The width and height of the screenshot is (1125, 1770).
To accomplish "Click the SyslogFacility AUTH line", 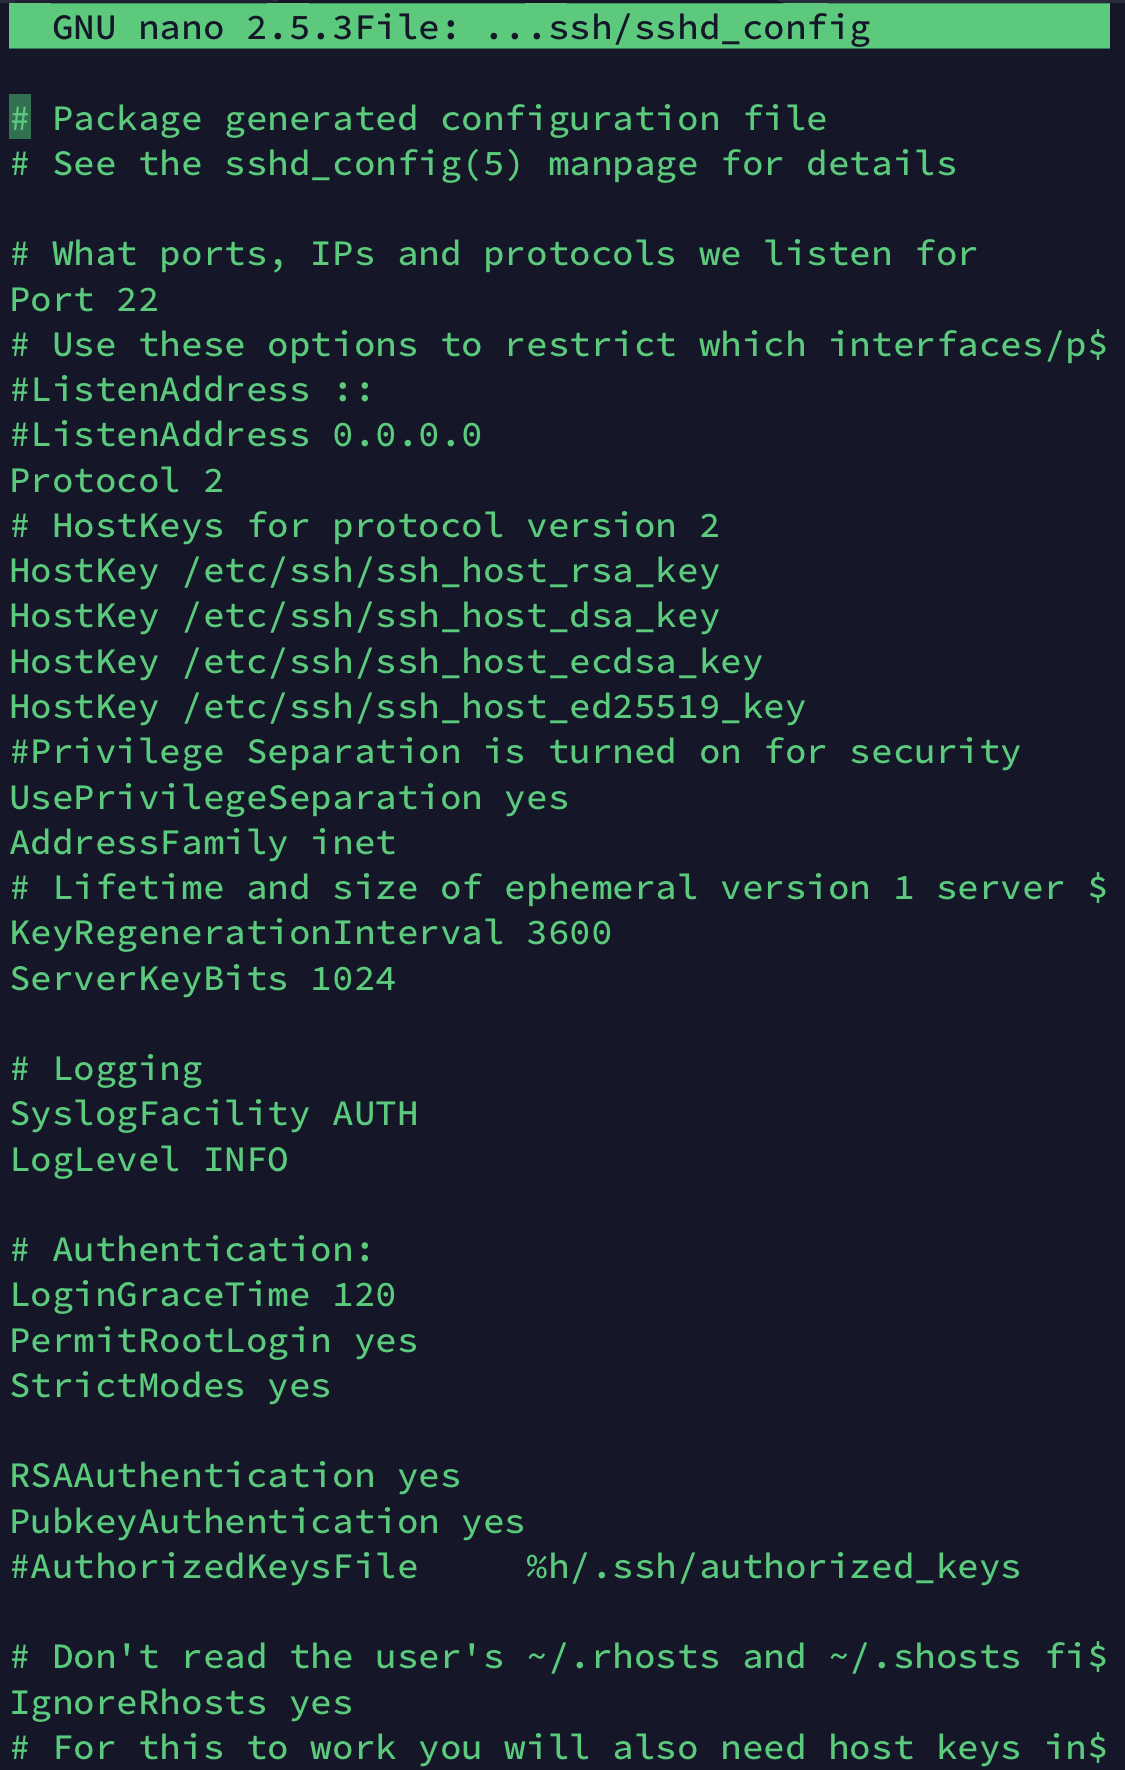I will [x=214, y=1114].
